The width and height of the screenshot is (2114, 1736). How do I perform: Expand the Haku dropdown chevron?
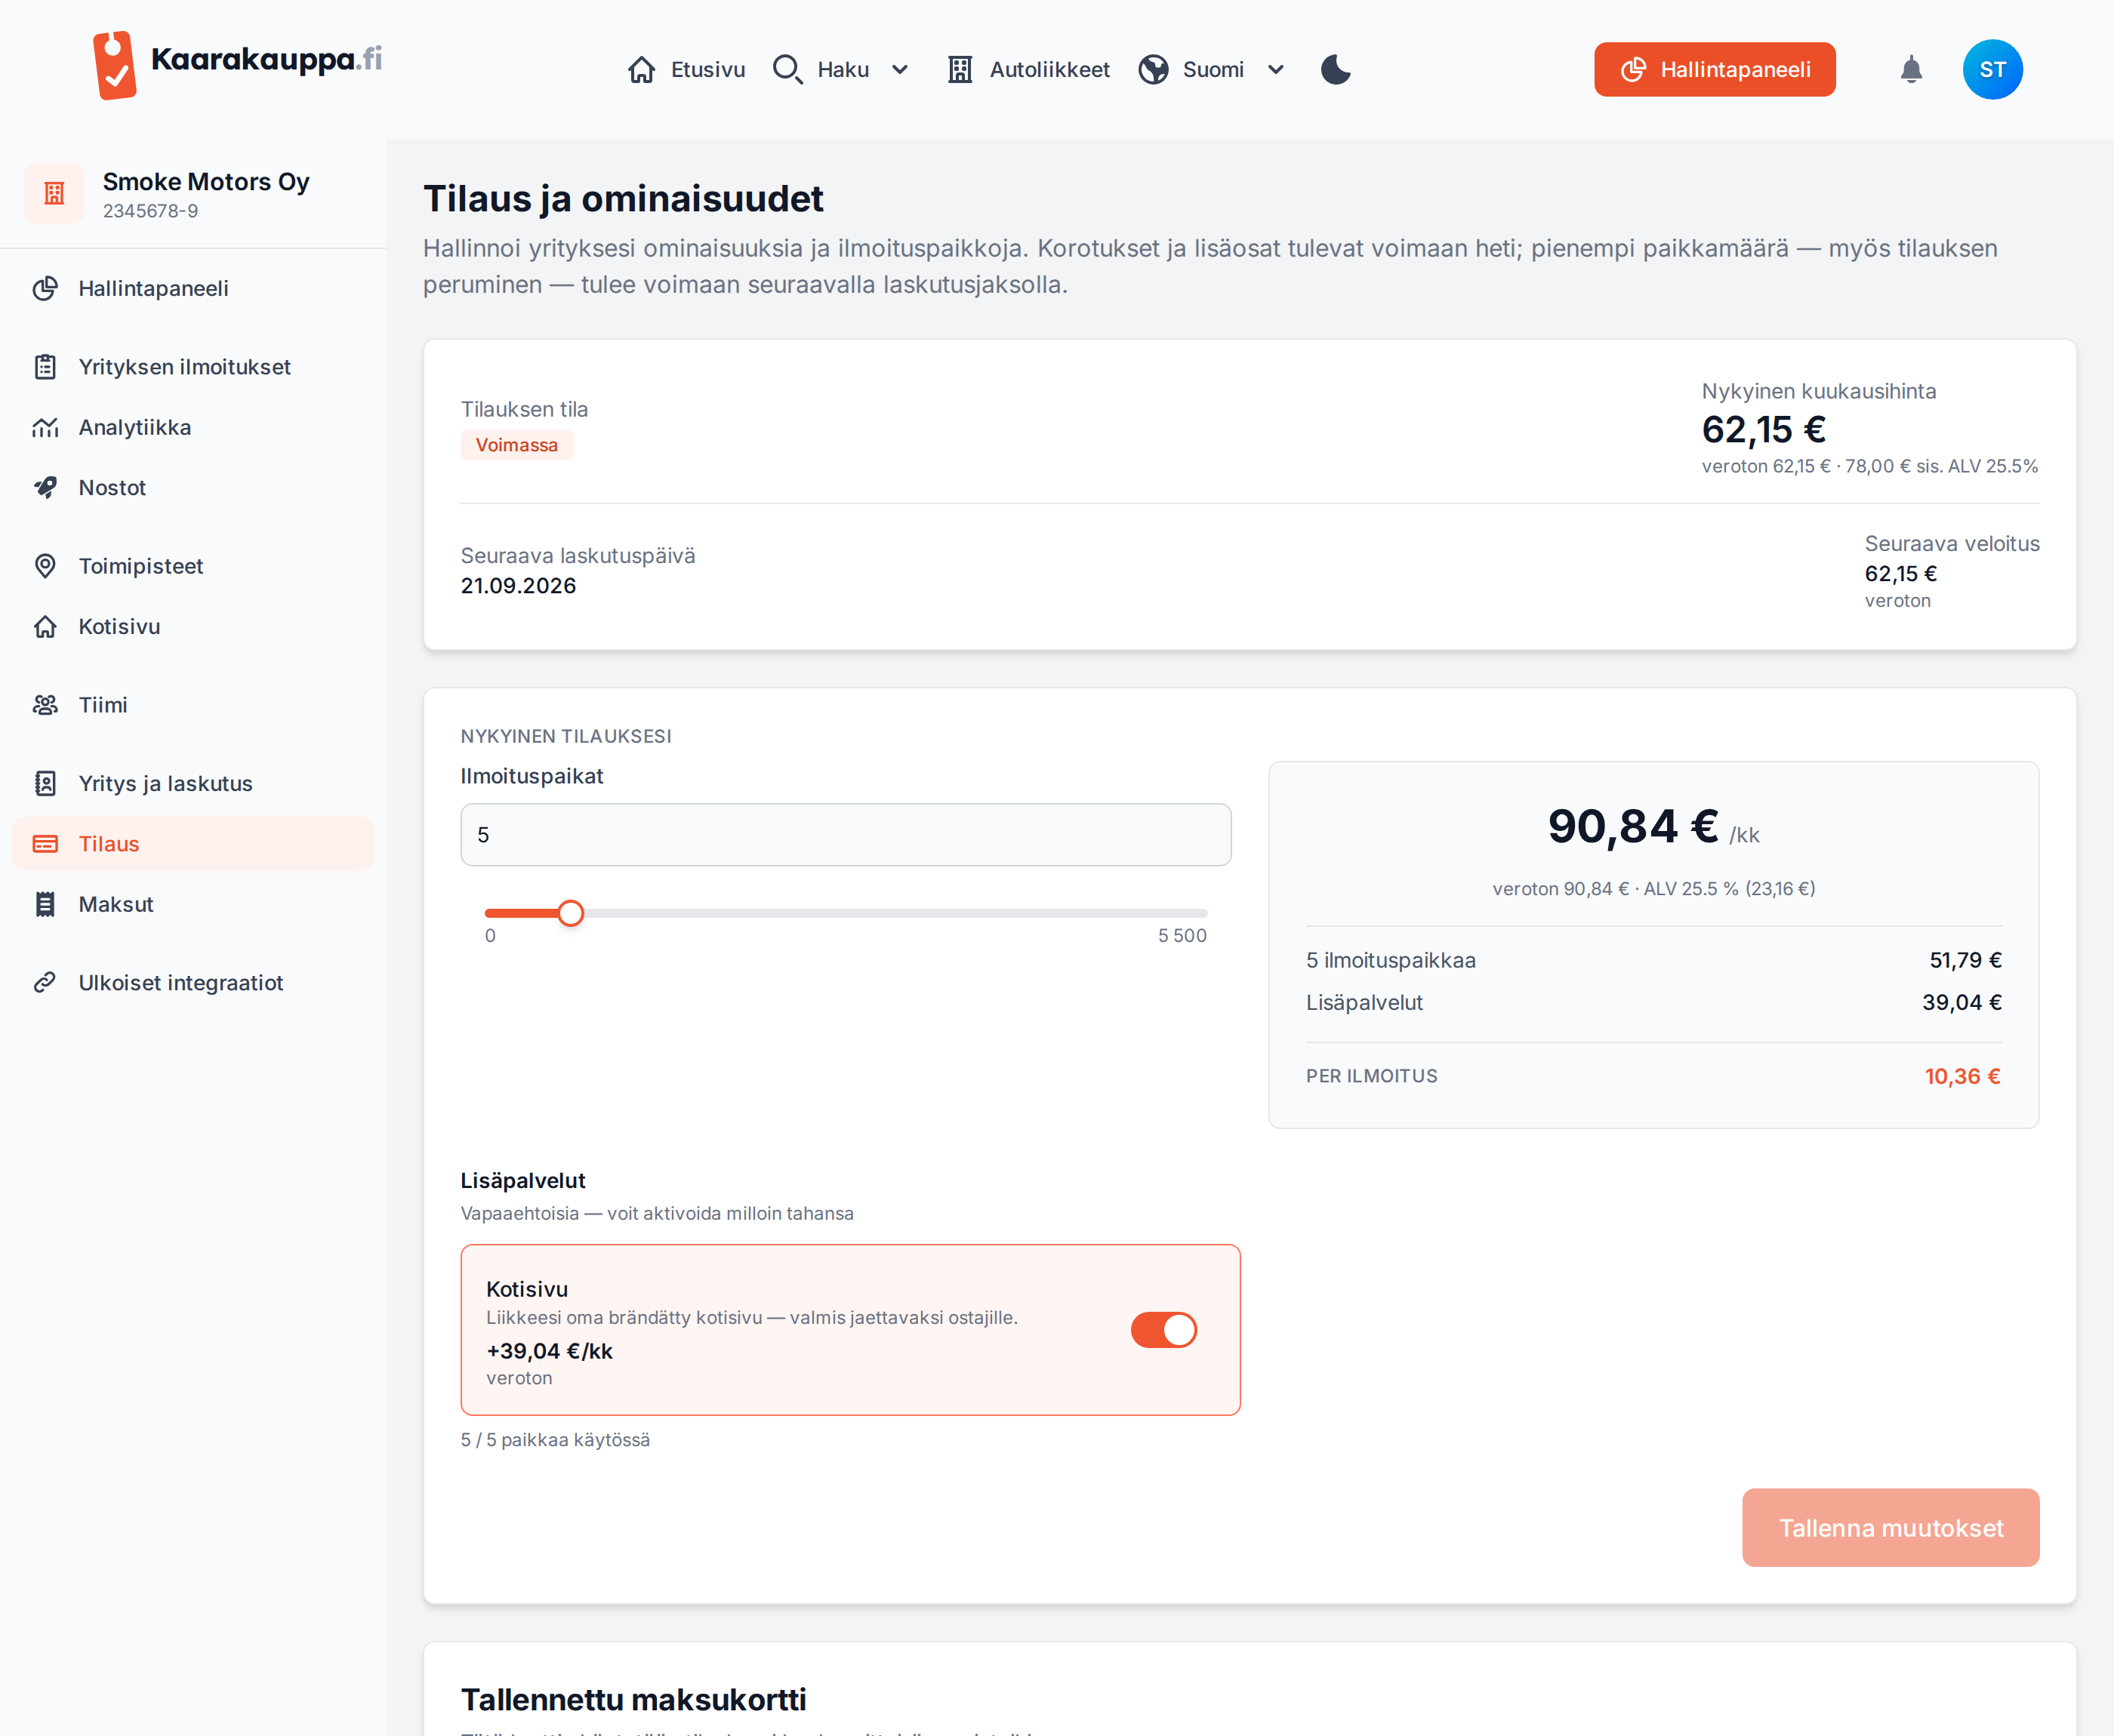[x=900, y=70]
